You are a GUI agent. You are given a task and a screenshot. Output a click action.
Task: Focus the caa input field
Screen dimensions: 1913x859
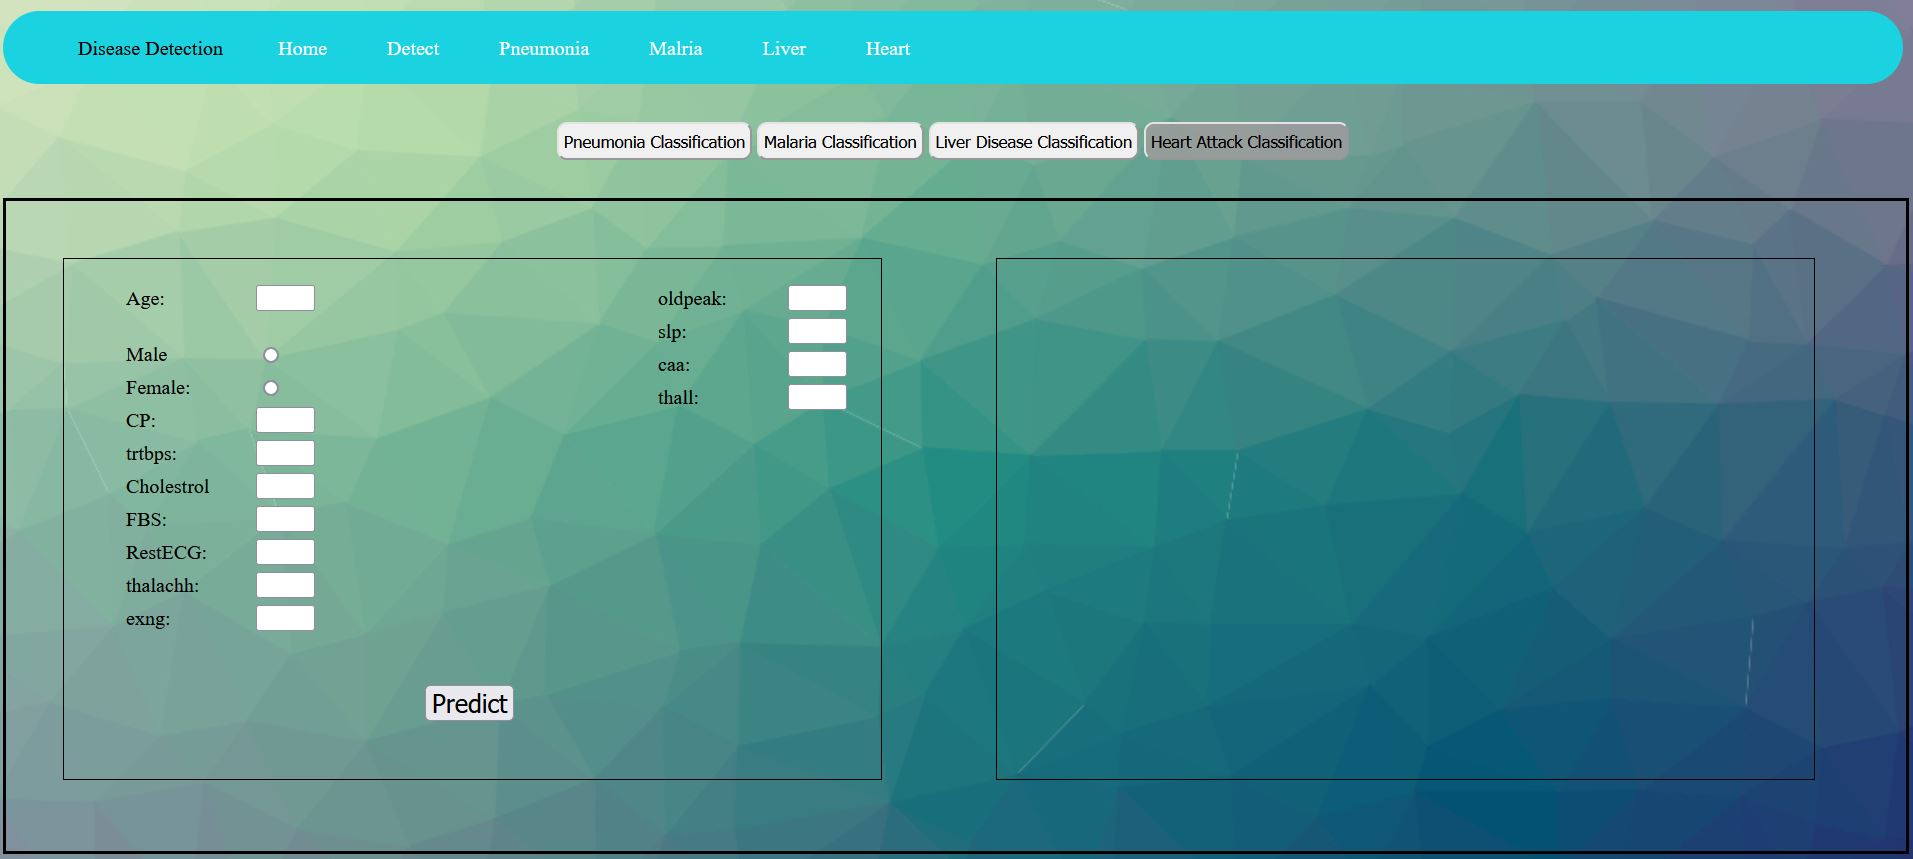(x=817, y=364)
